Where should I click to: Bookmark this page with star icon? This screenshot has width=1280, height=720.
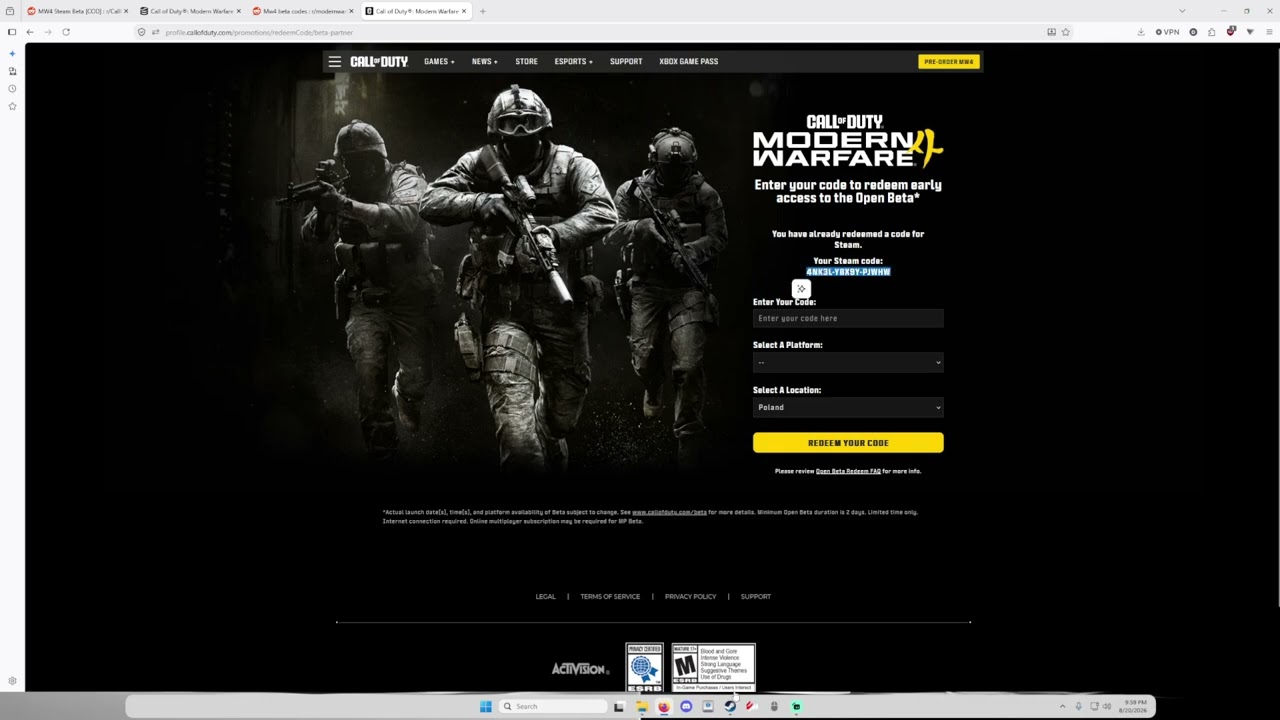pyautogui.click(x=1066, y=32)
